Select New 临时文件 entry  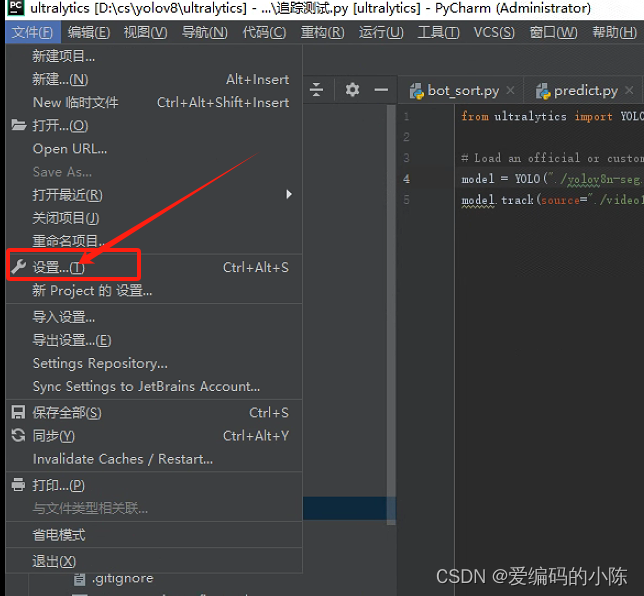154,102
